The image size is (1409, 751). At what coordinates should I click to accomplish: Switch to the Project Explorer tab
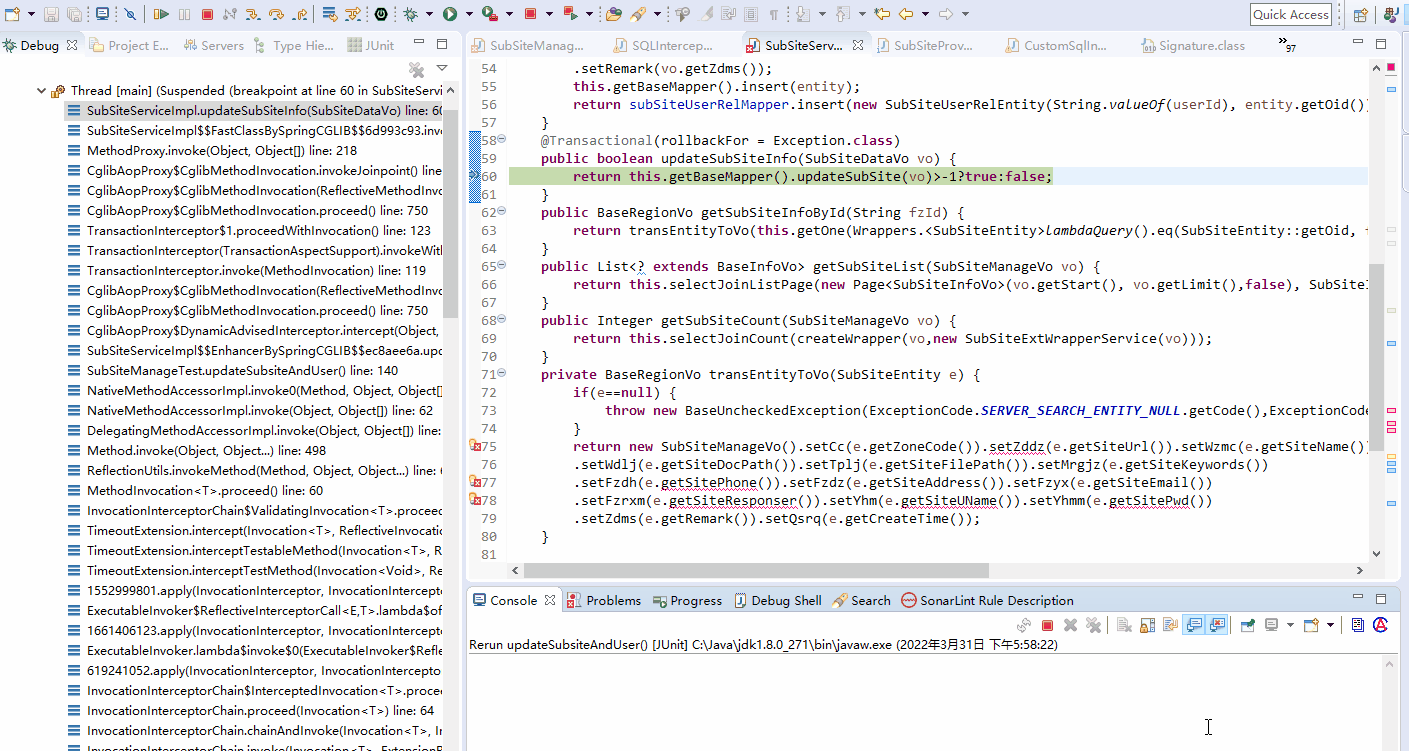point(129,45)
